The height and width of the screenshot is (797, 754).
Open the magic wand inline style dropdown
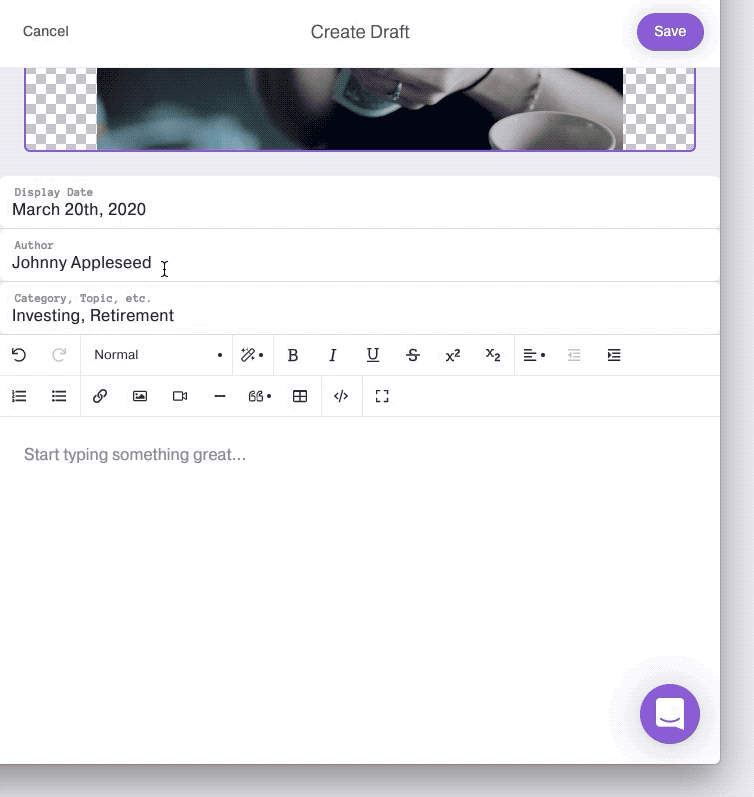252,355
